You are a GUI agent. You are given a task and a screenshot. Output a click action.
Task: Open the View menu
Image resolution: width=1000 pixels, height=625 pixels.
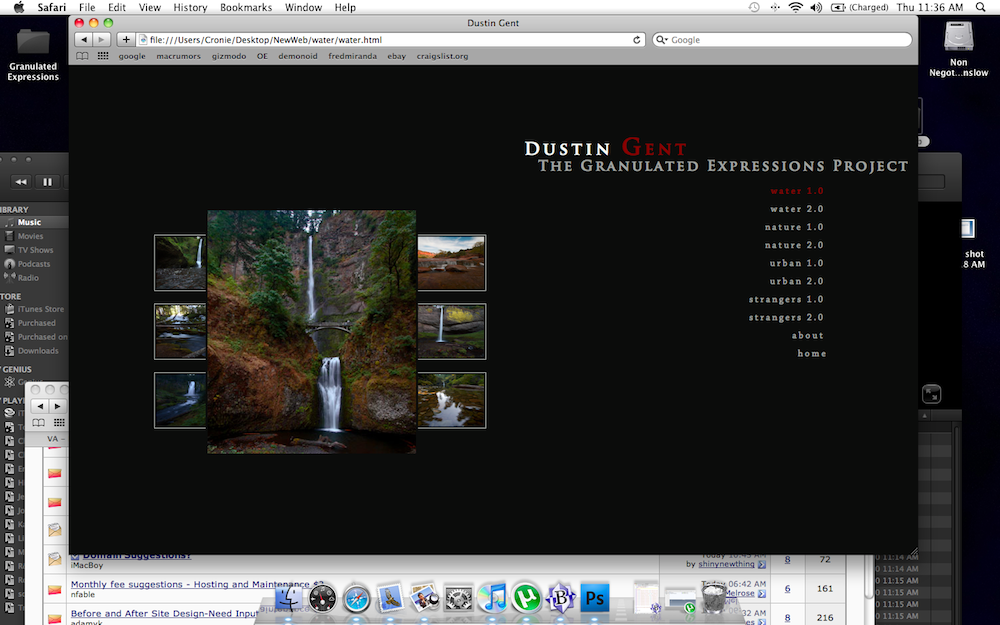[x=150, y=8]
